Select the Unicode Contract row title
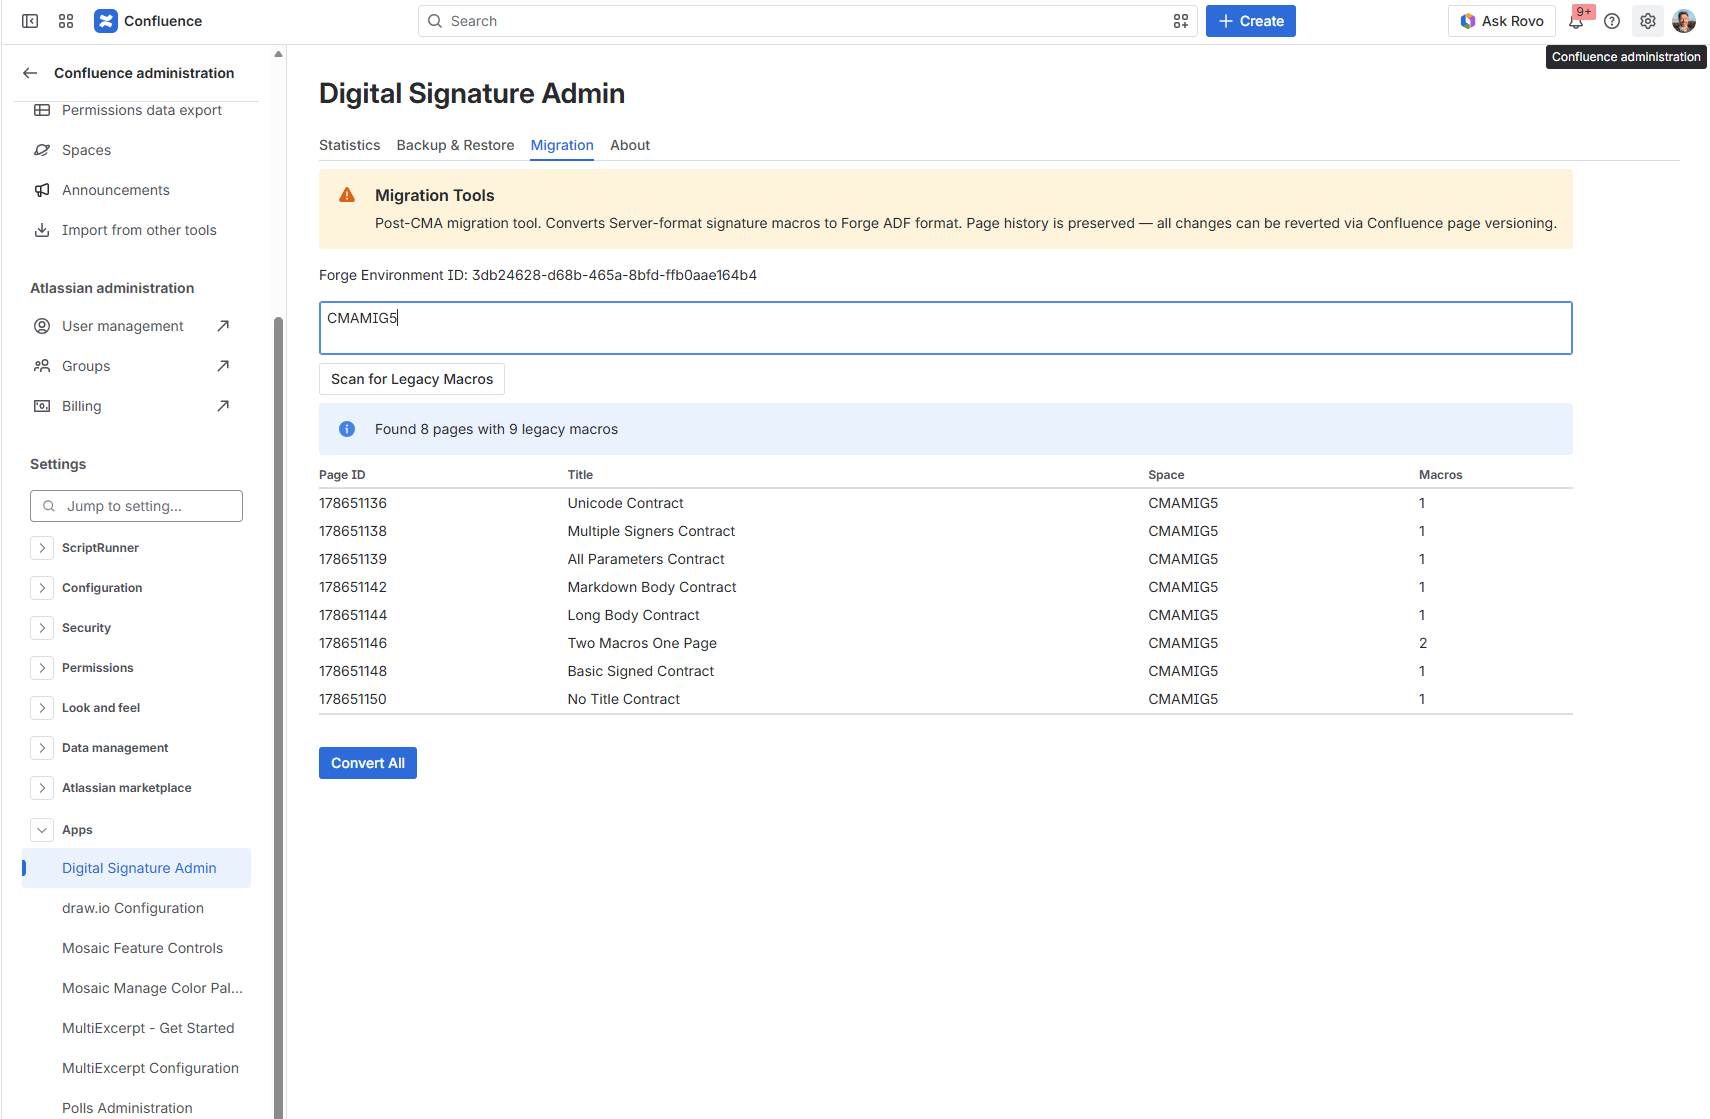Viewport: 1710px width, 1119px height. pyautogui.click(x=626, y=503)
